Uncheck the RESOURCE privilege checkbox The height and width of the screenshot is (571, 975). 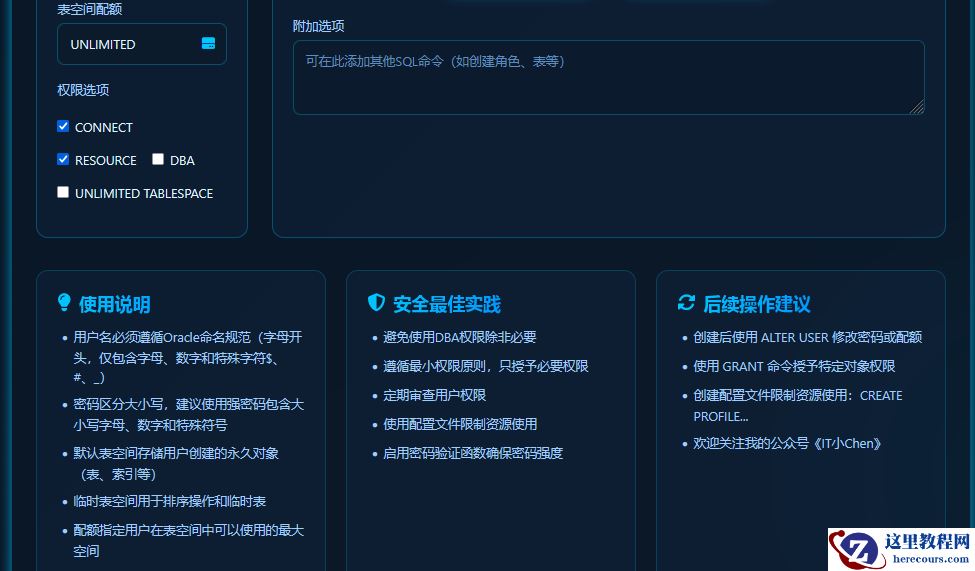tap(63, 159)
